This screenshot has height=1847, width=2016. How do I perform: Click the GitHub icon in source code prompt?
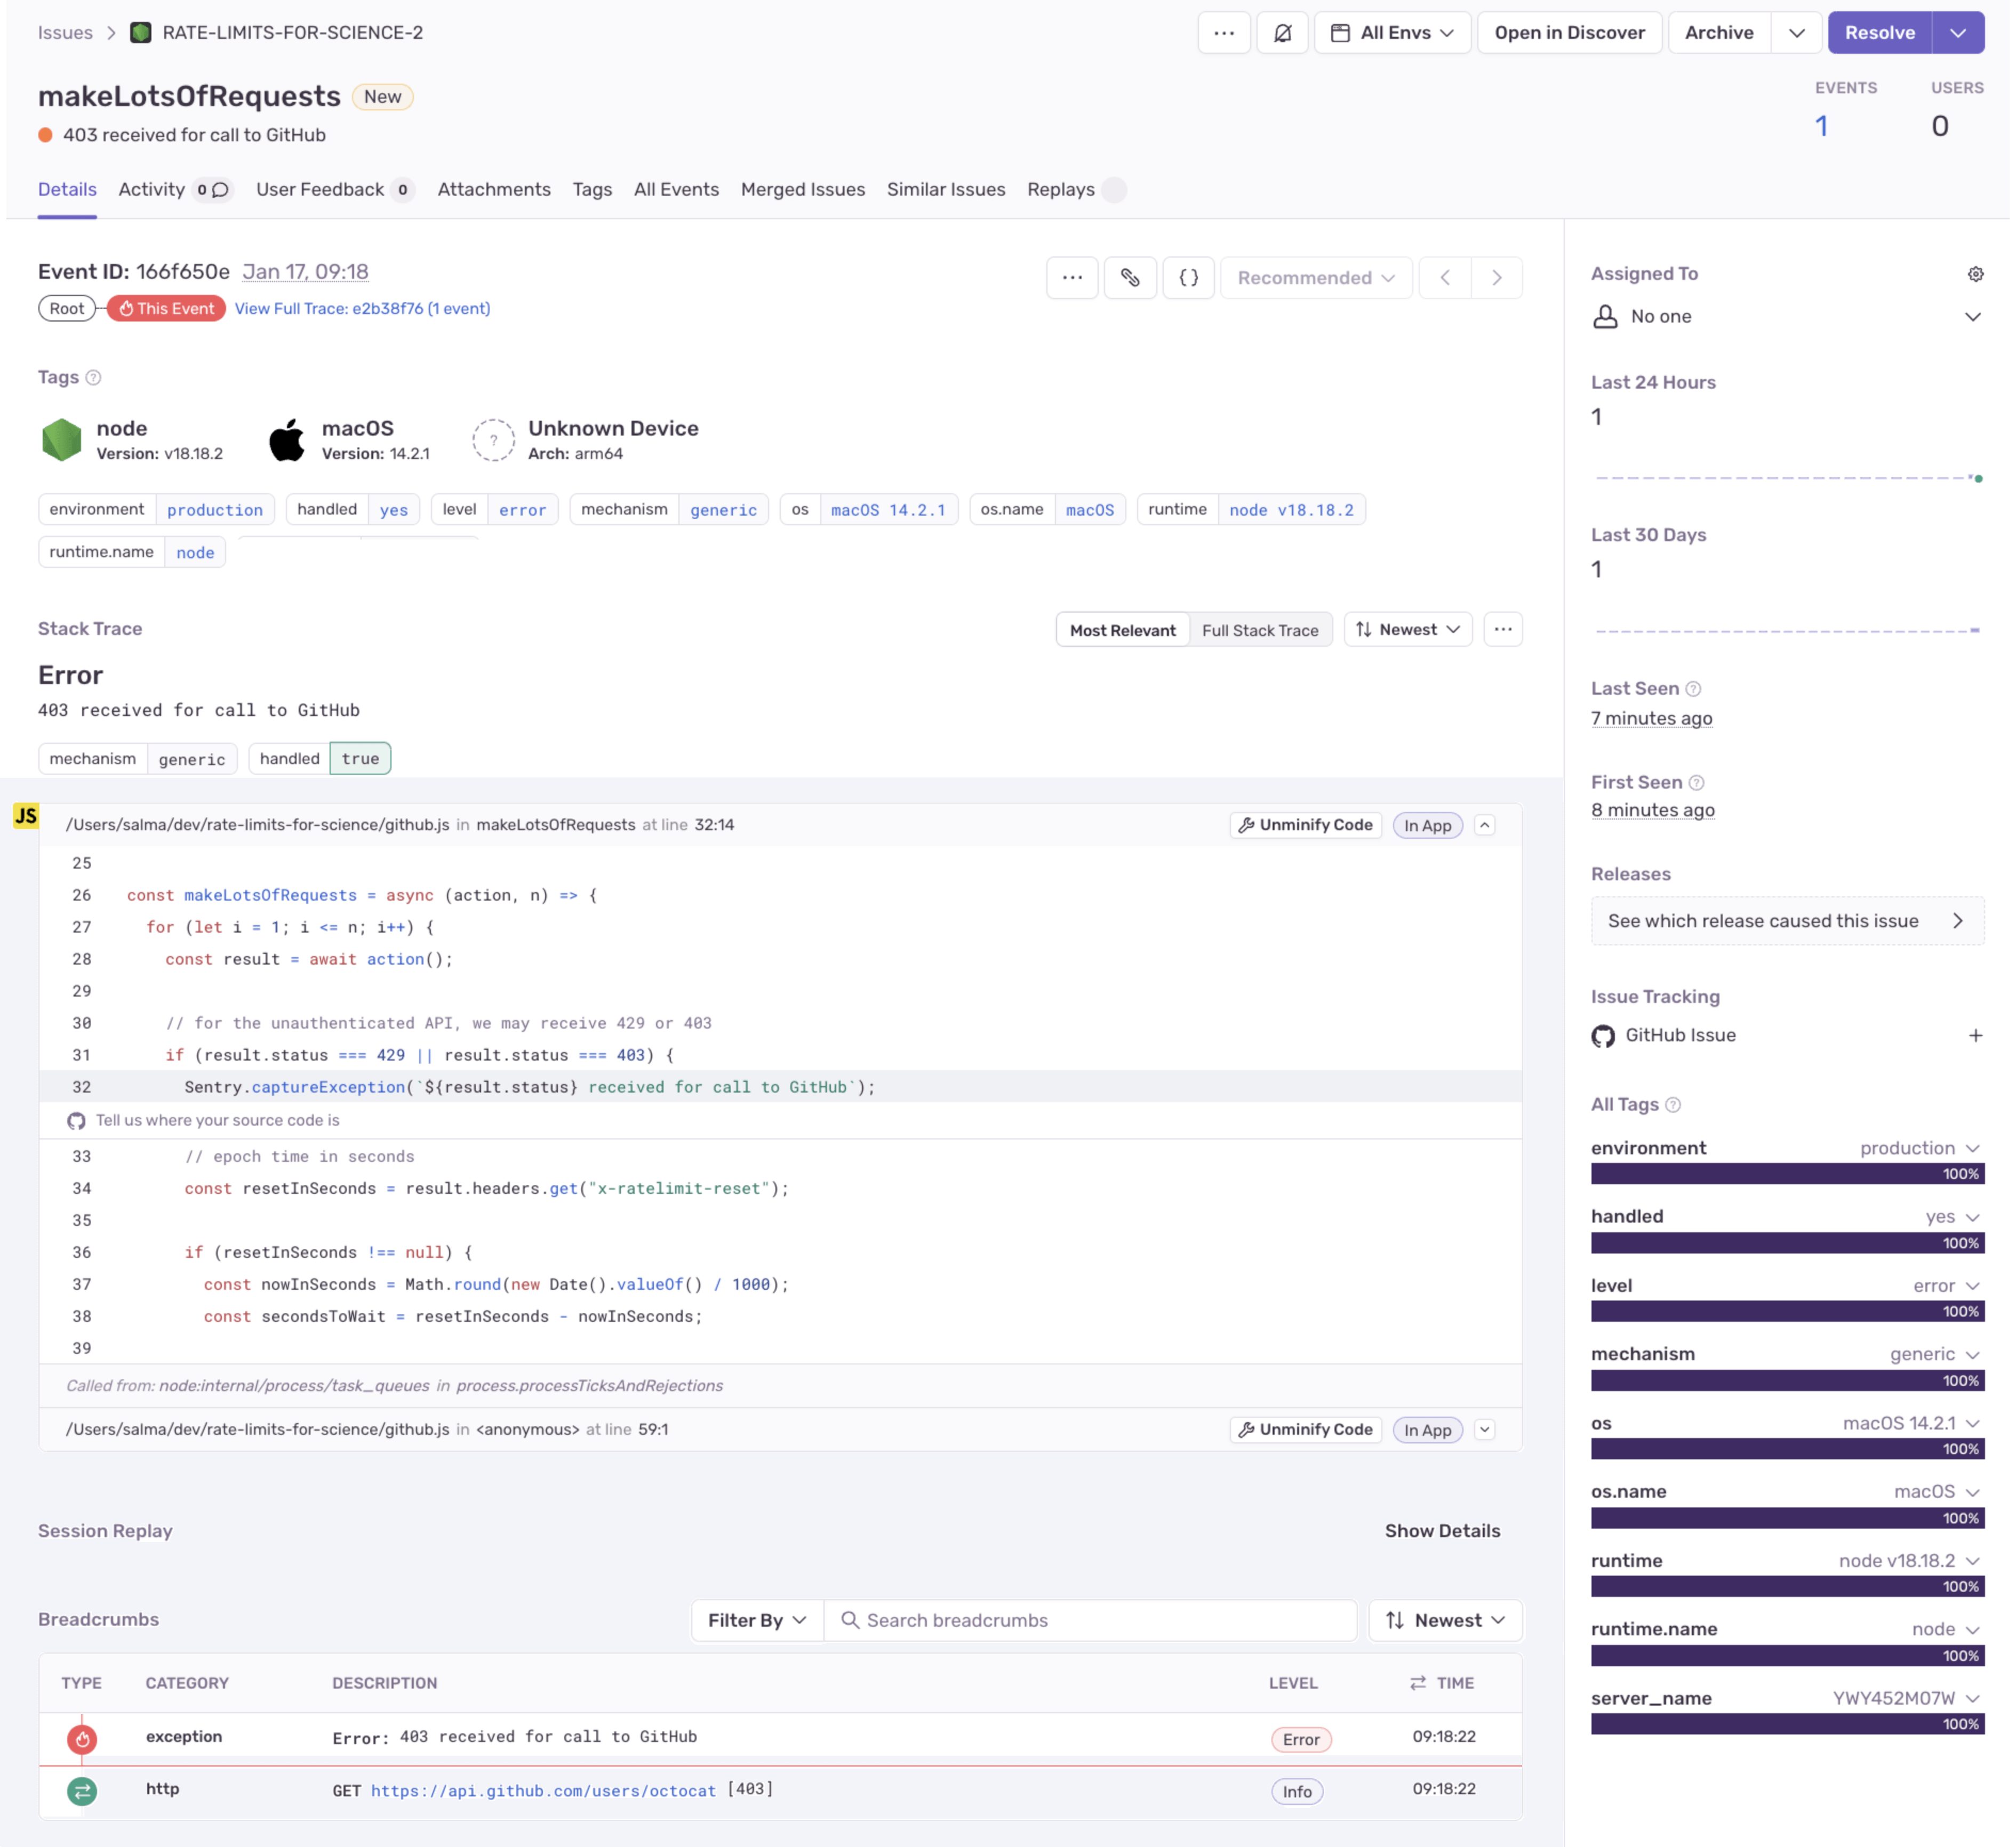pyautogui.click(x=76, y=1121)
